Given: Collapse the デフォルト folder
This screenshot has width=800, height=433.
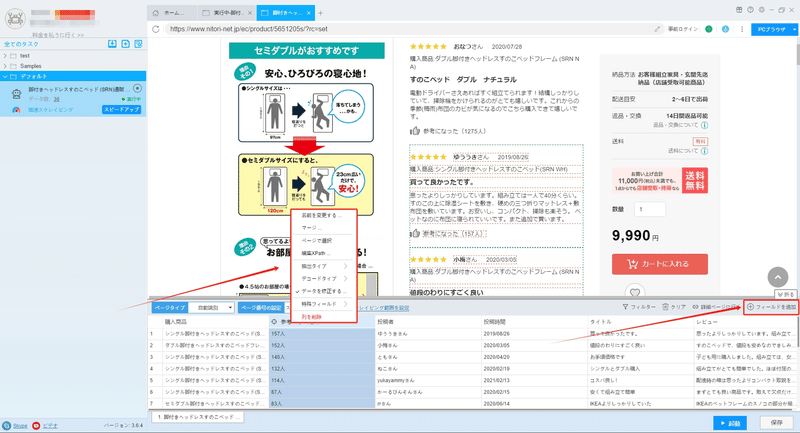Looking at the screenshot, I should click(x=5, y=77).
